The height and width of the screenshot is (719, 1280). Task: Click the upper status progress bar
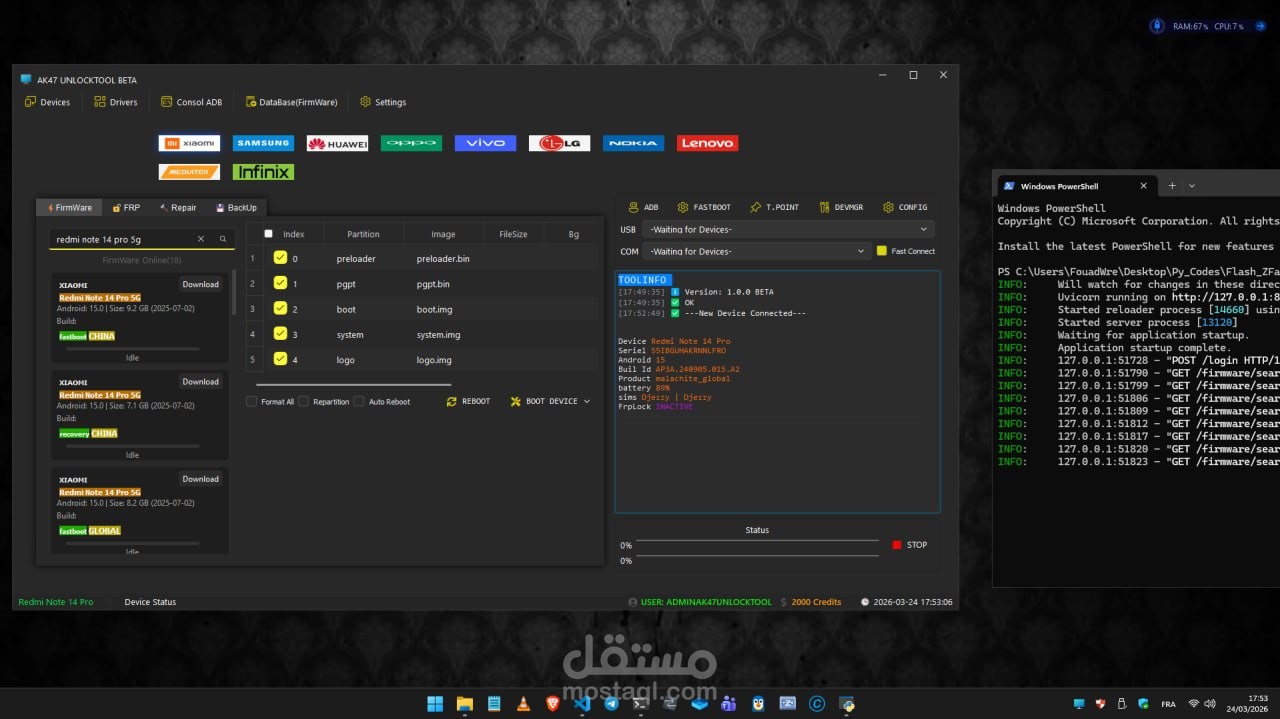757,541
